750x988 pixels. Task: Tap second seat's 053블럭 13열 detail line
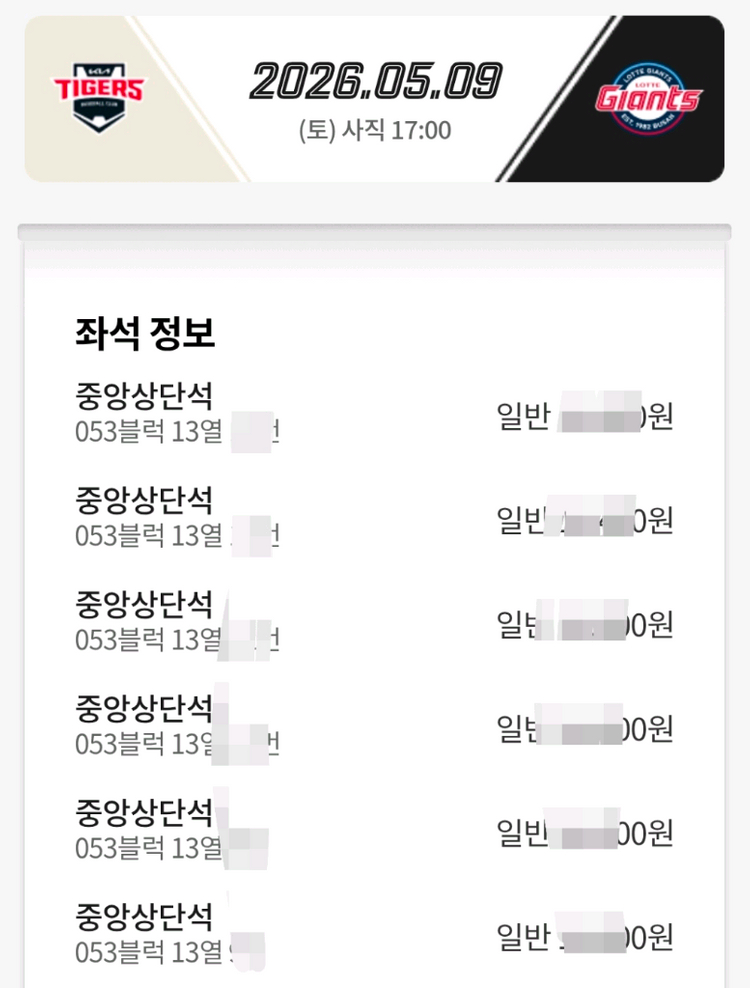point(176,536)
